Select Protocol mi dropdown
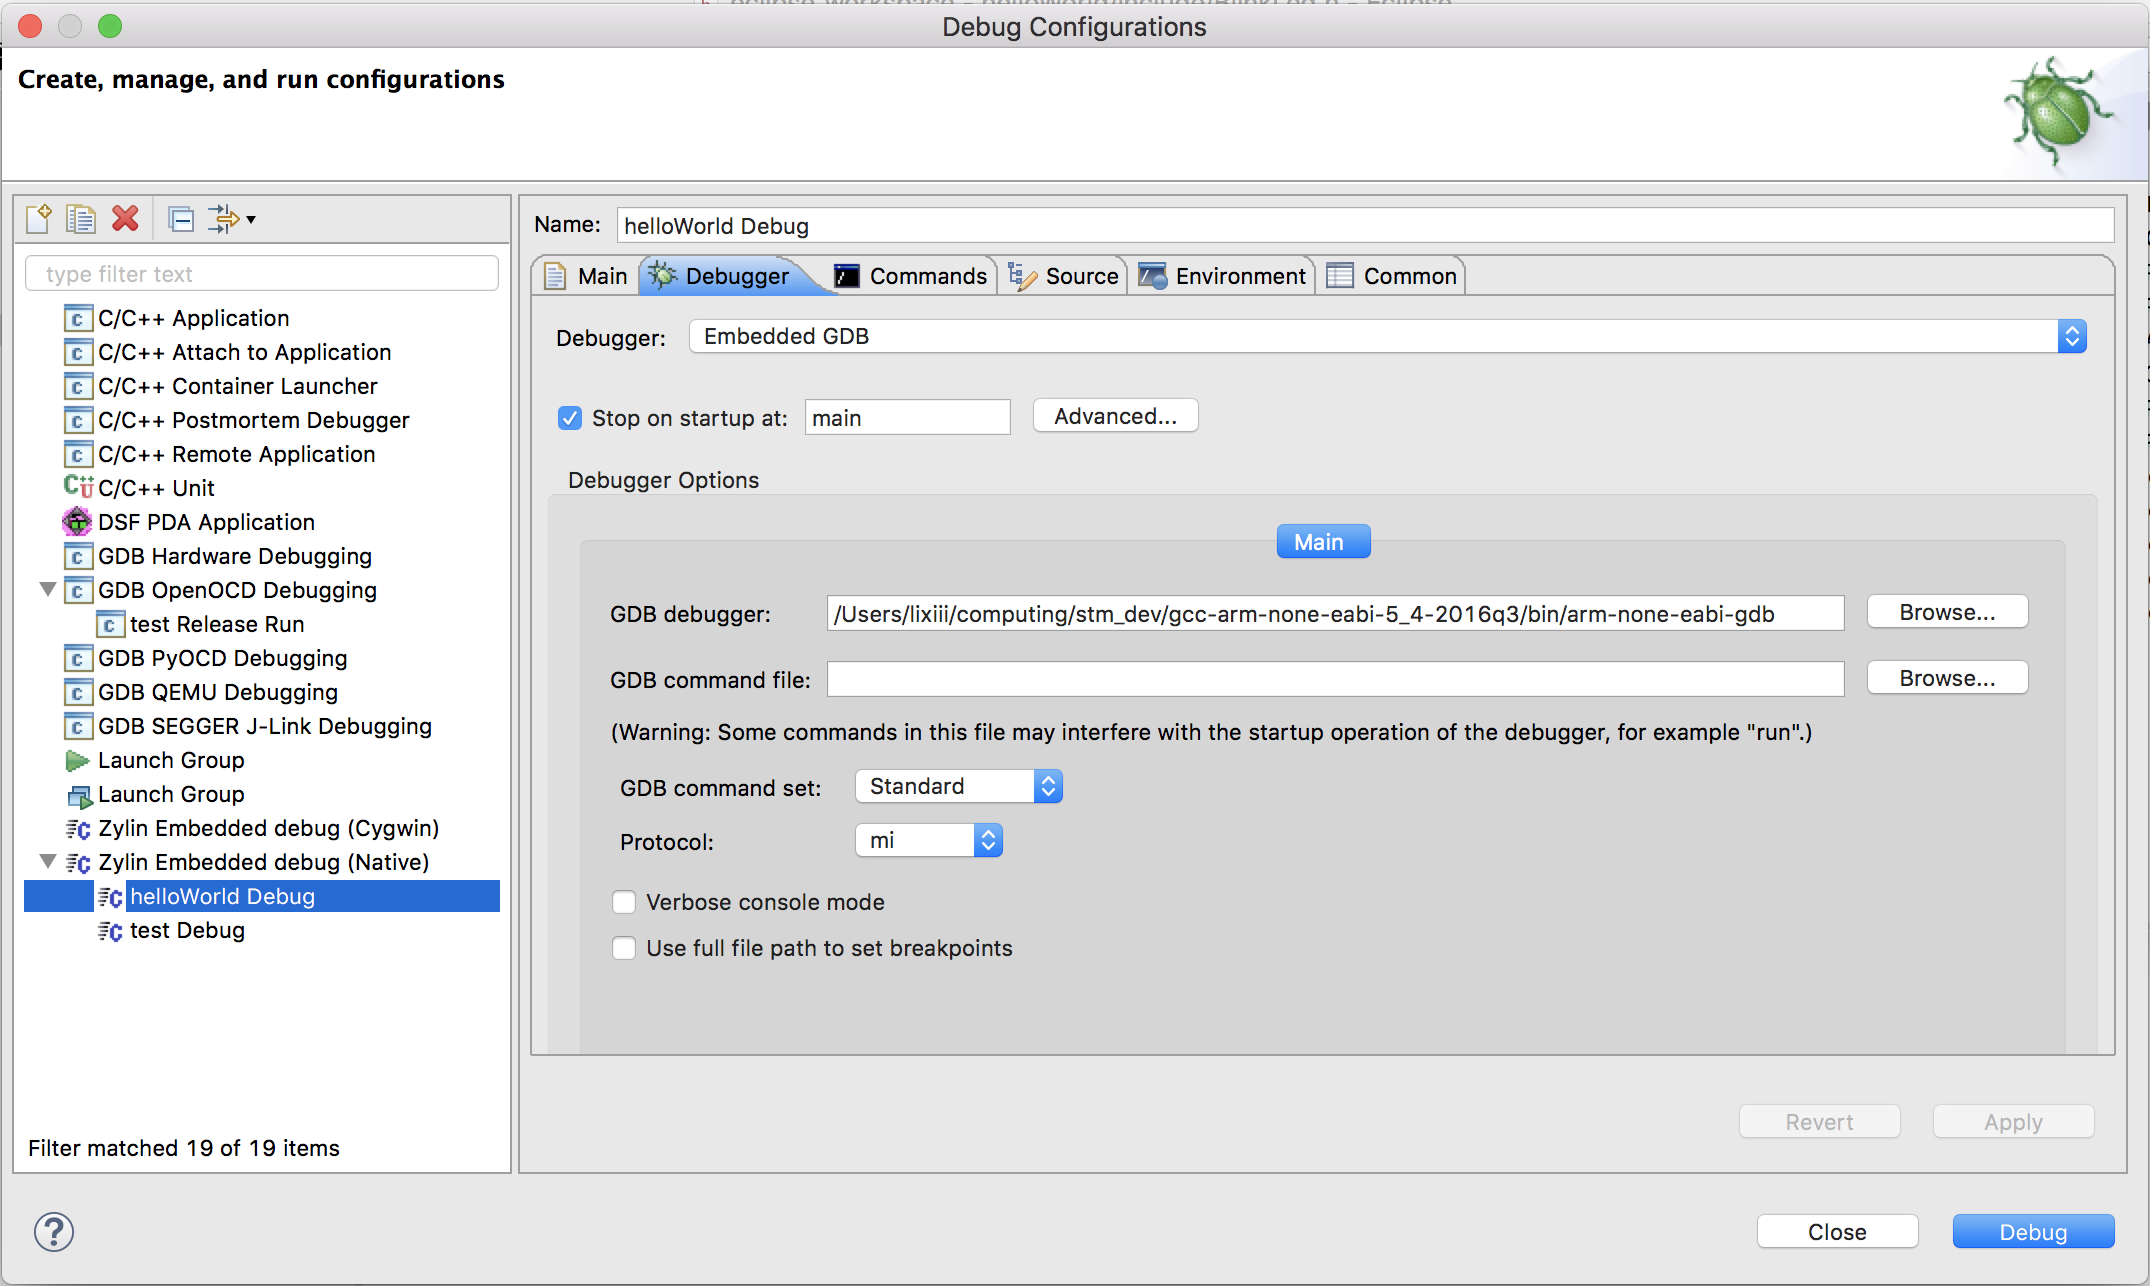Viewport: 2150px width, 1286px height. click(927, 839)
